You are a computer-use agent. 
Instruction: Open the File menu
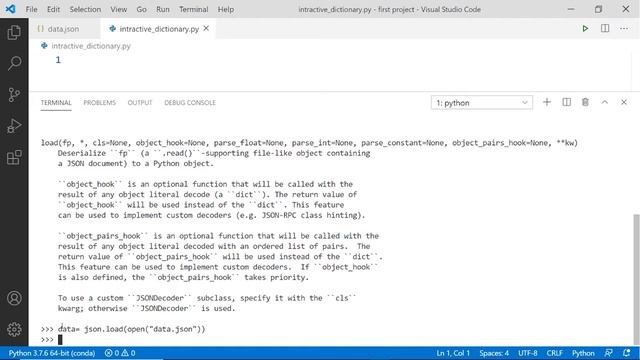[31, 9]
